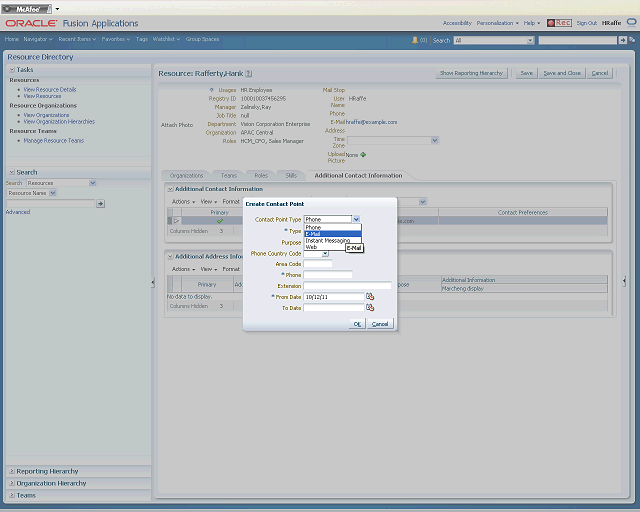This screenshot has width=640, height=512.
Task: Open View menu in Additional Address section
Action: pyautogui.click(x=209, y=269)
